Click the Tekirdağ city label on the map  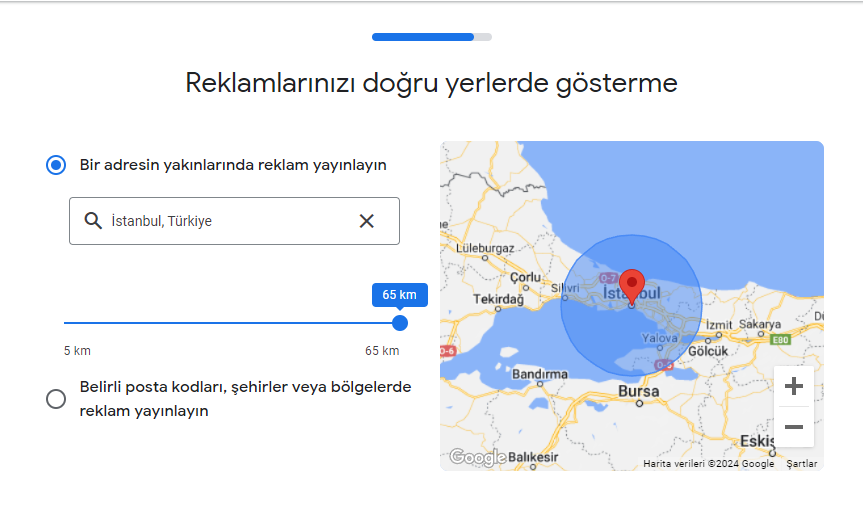coord(497,300)
